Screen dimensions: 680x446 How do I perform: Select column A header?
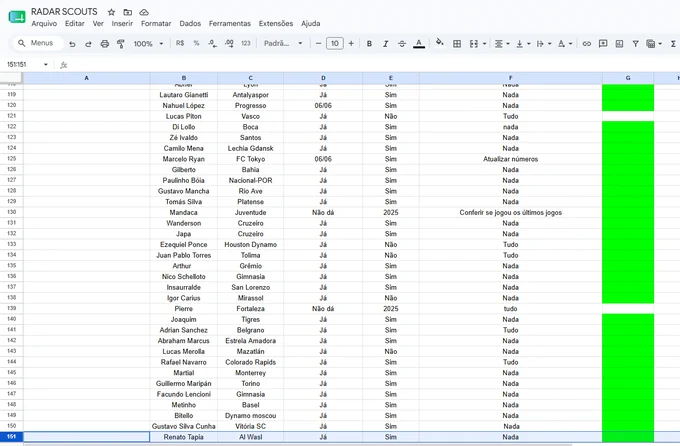tap(86, 78)
